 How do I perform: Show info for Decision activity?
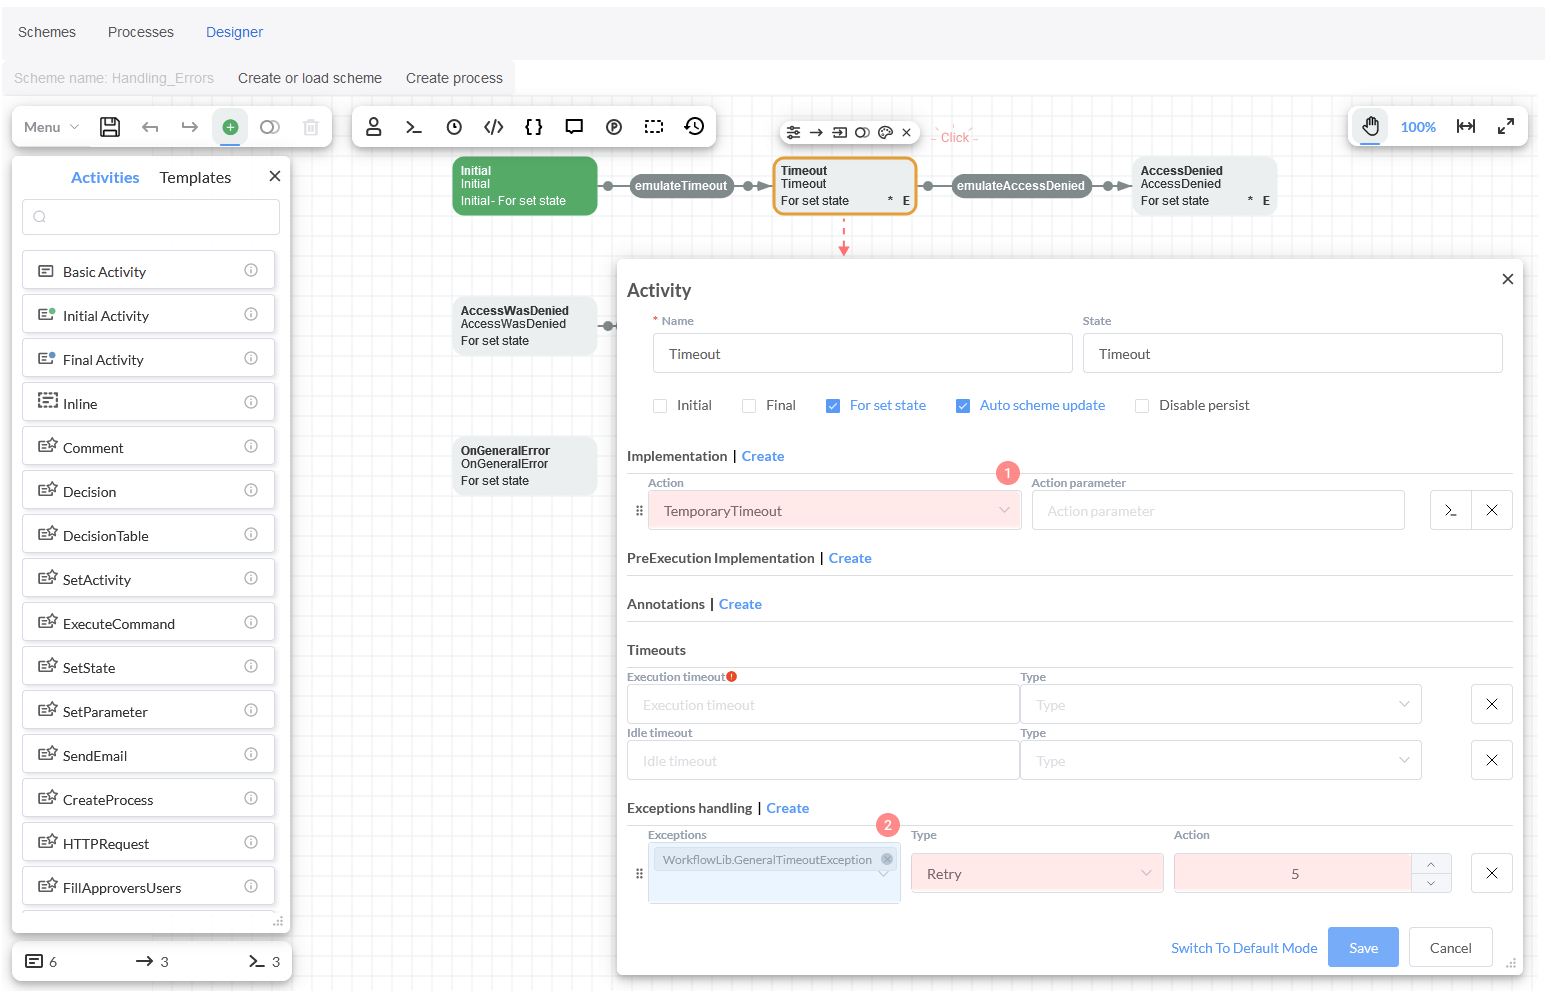(x=251, y=490)
